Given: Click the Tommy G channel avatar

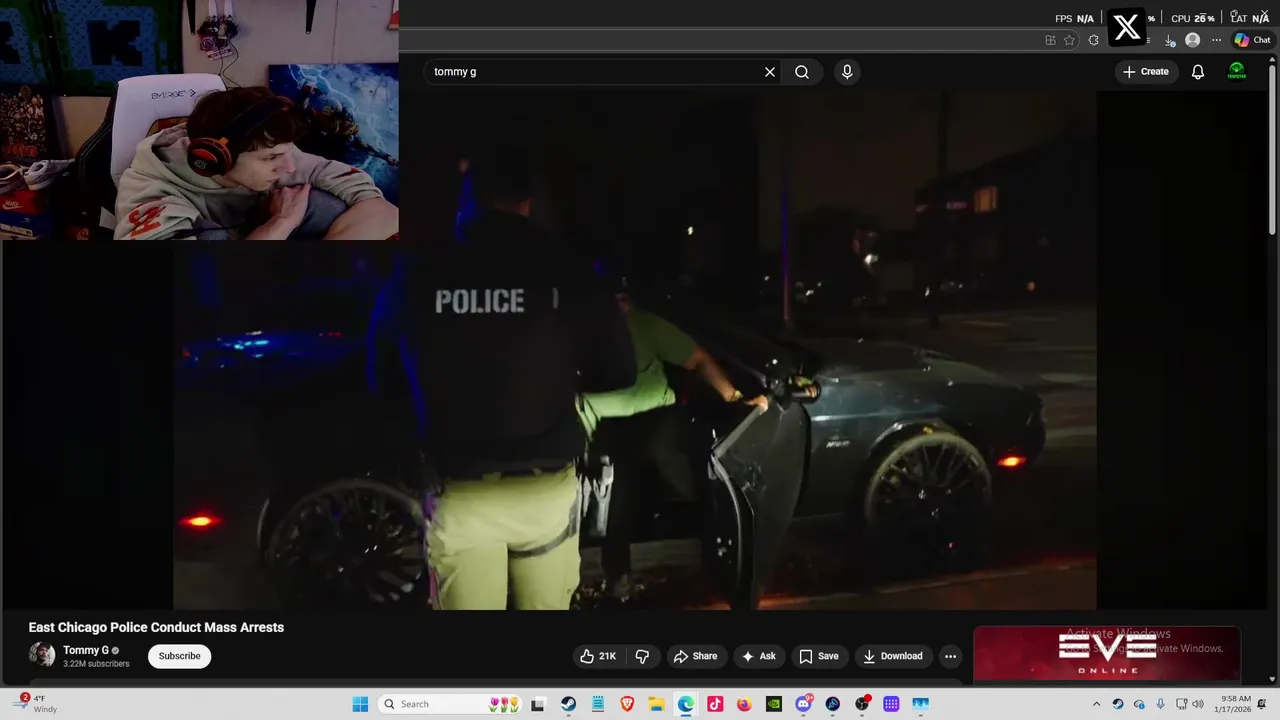Looking at the screenshot, I should point(42,655).
